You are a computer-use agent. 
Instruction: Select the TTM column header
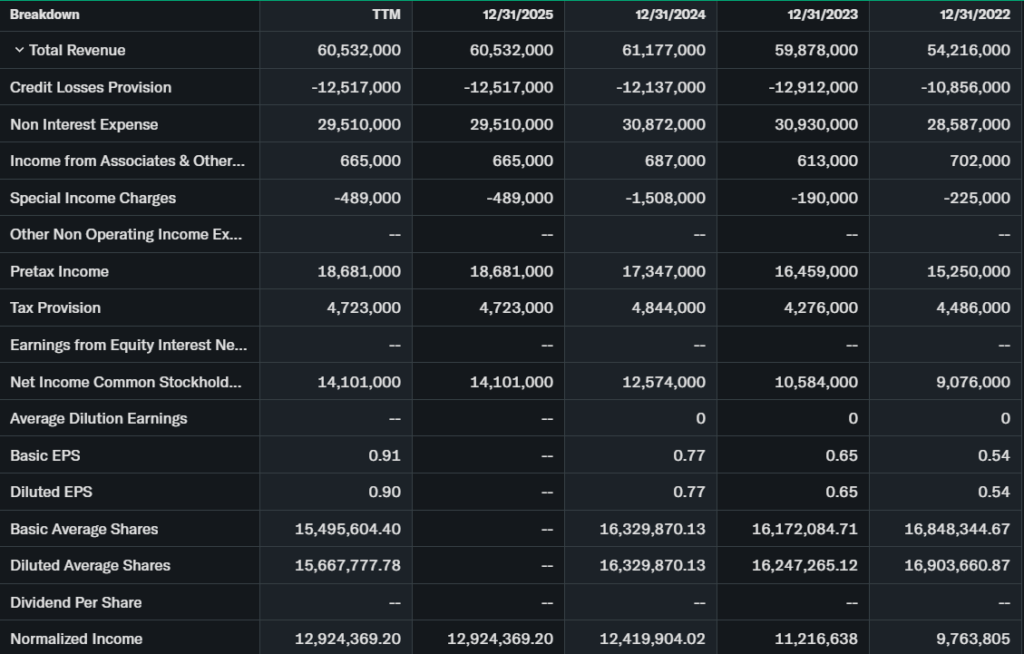[x=386, y=15]
